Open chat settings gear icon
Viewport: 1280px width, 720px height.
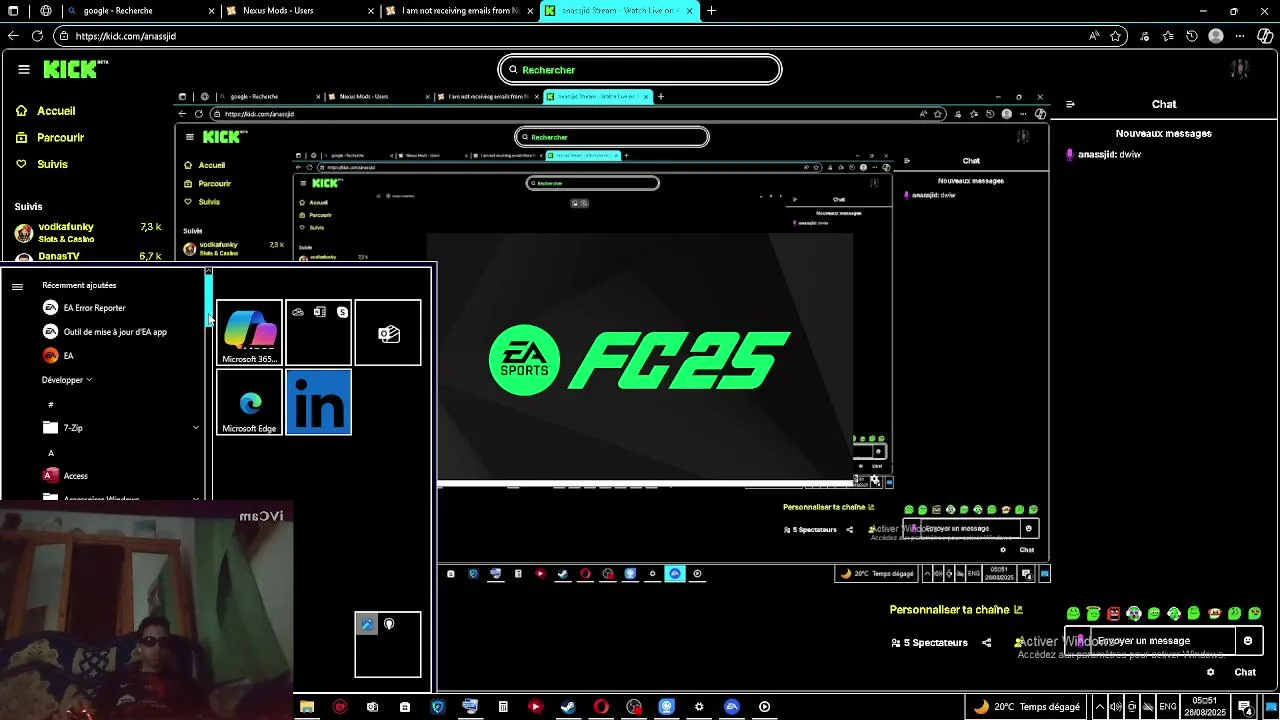pos(1211,672)
